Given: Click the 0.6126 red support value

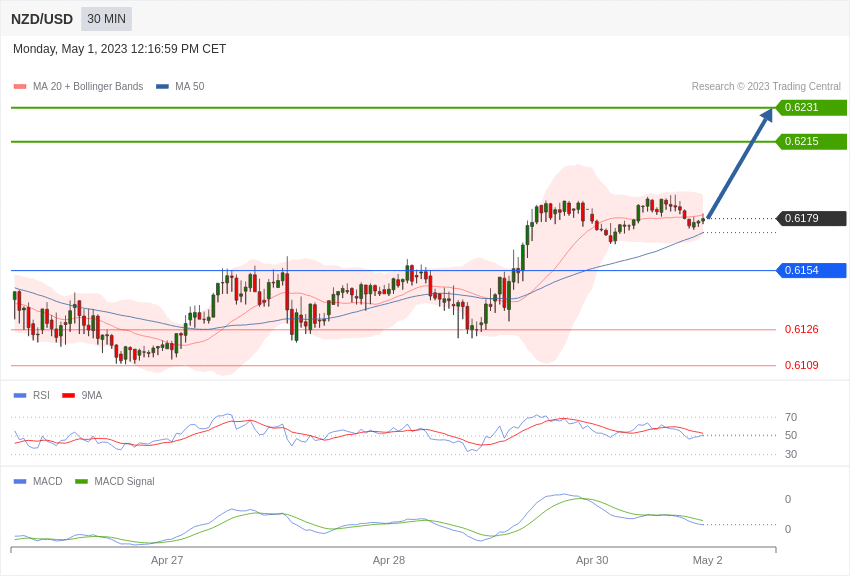Looking at the screenshot, I should tap(802, 329).
